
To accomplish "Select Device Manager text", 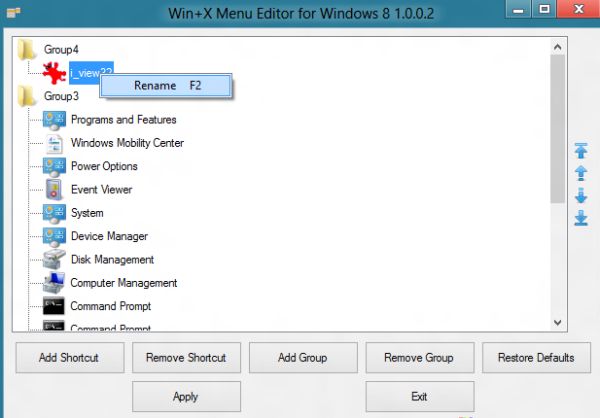I will click(109, 237).
